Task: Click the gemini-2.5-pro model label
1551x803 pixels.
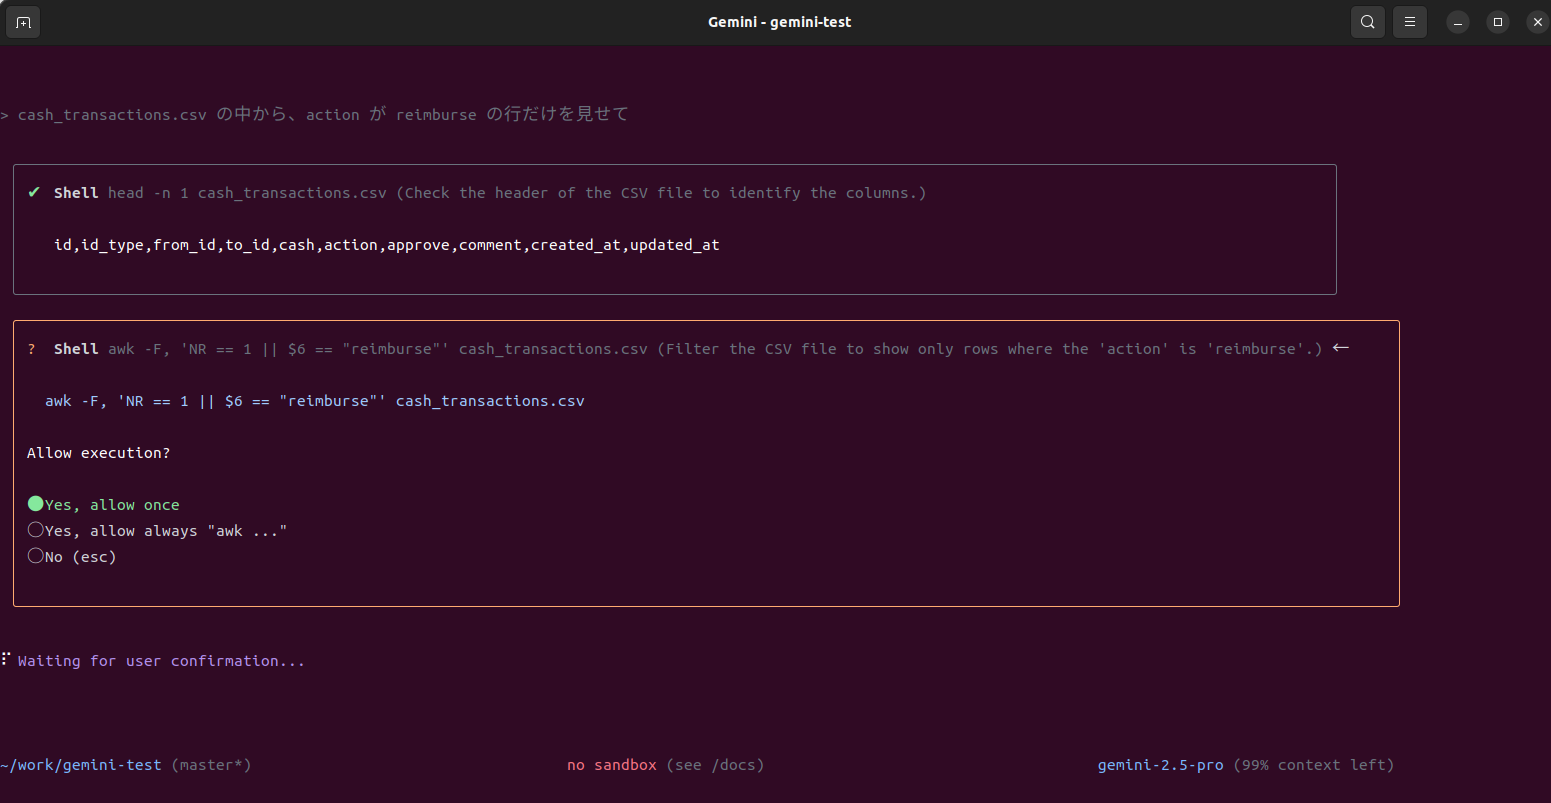Action: coord(1160,764)
